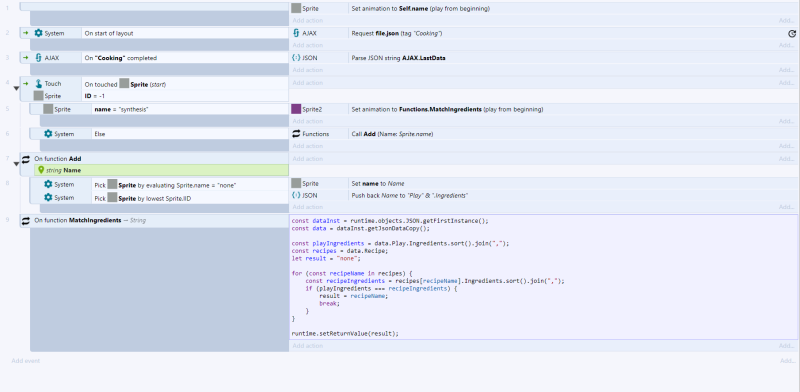Click in the script line runtime.setReturnValue(result)

(x=345, y=333)
